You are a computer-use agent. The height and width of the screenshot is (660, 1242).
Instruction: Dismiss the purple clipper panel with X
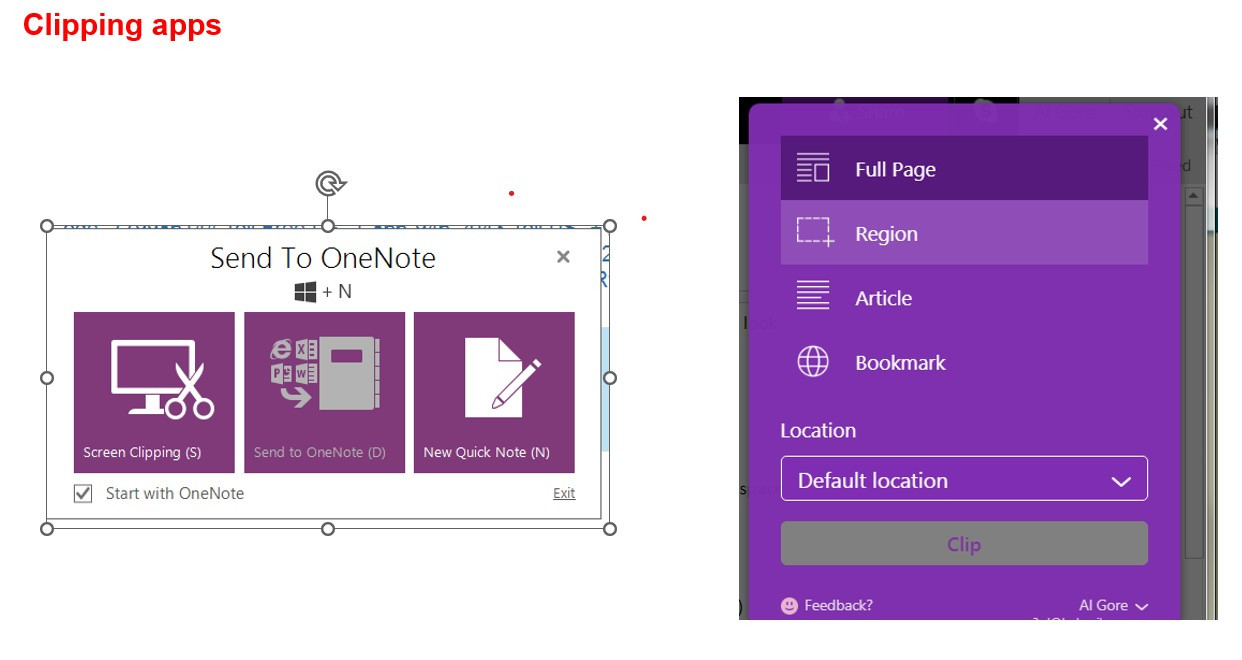(x=1160, y=124)
